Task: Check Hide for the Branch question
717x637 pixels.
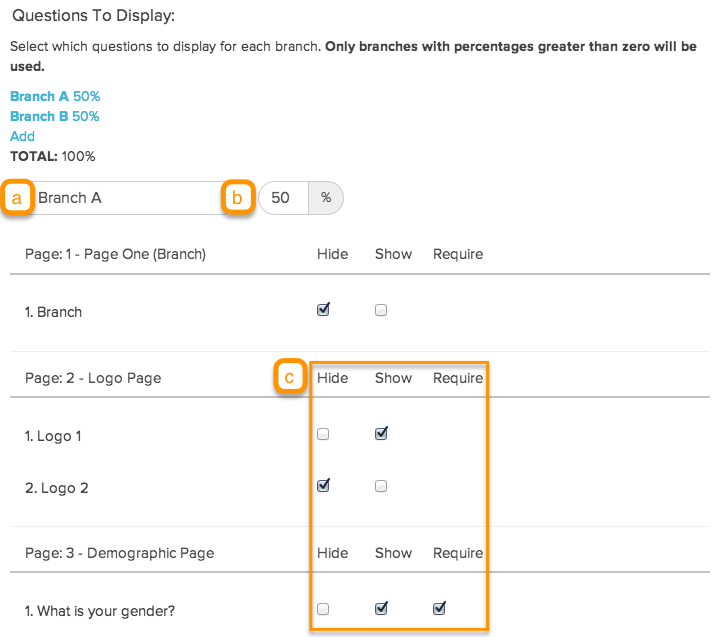Action: tap(322, 310)
